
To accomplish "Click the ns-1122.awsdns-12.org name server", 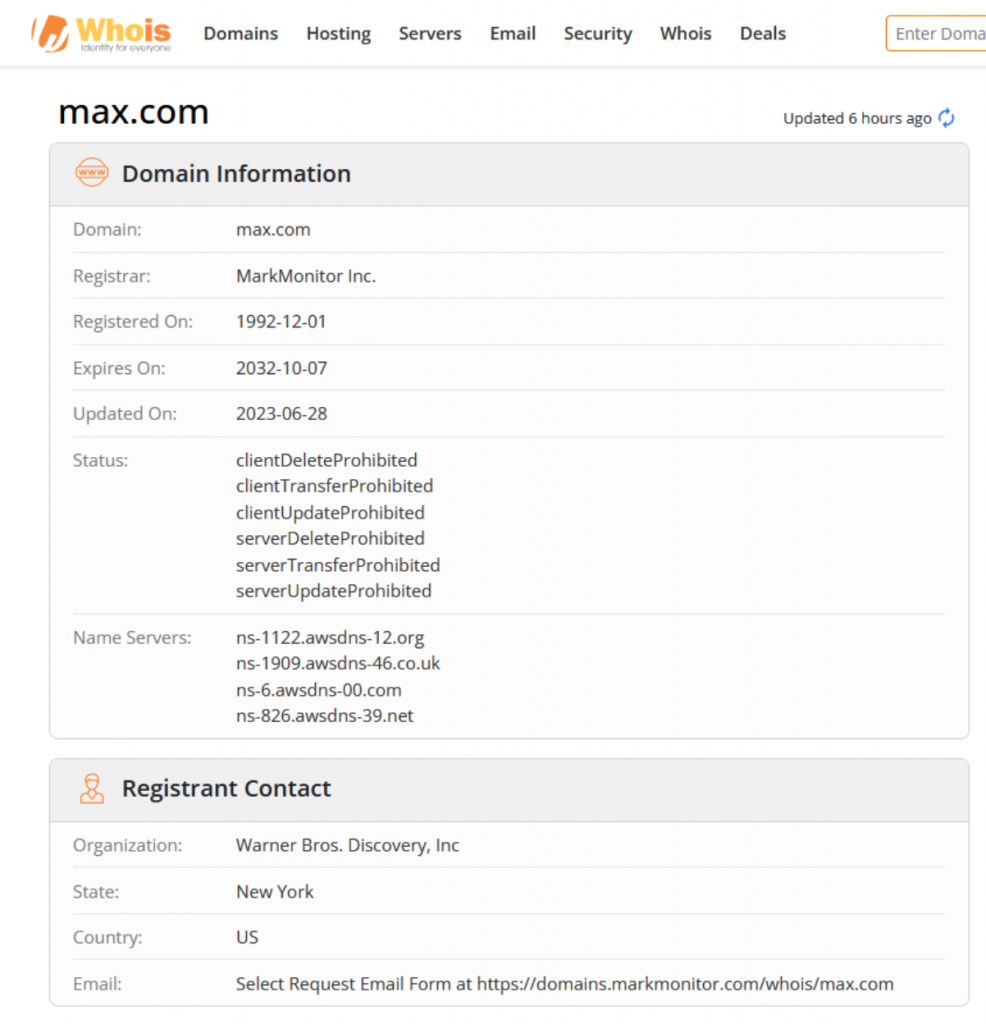I will pyautogui.click(x=330, y=638).
